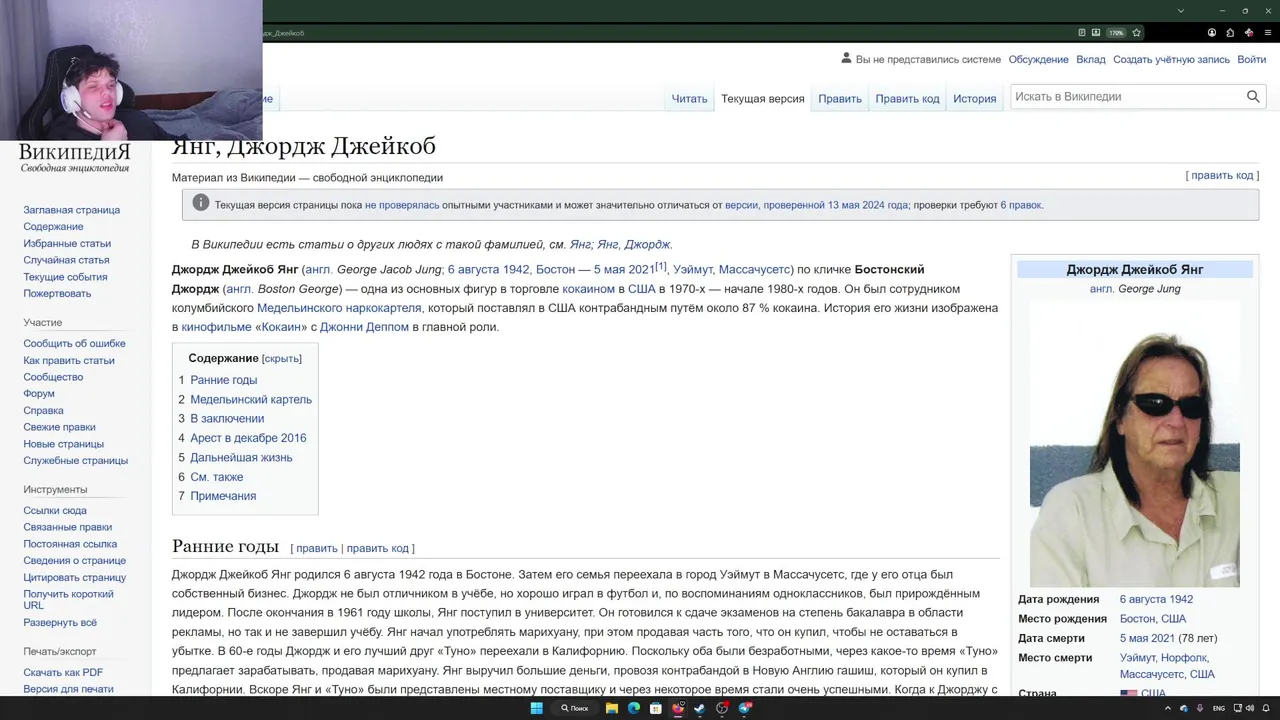Click 'Получить короткий URL' in sidebar
The image size is (1280, 720).
(68, 599)
